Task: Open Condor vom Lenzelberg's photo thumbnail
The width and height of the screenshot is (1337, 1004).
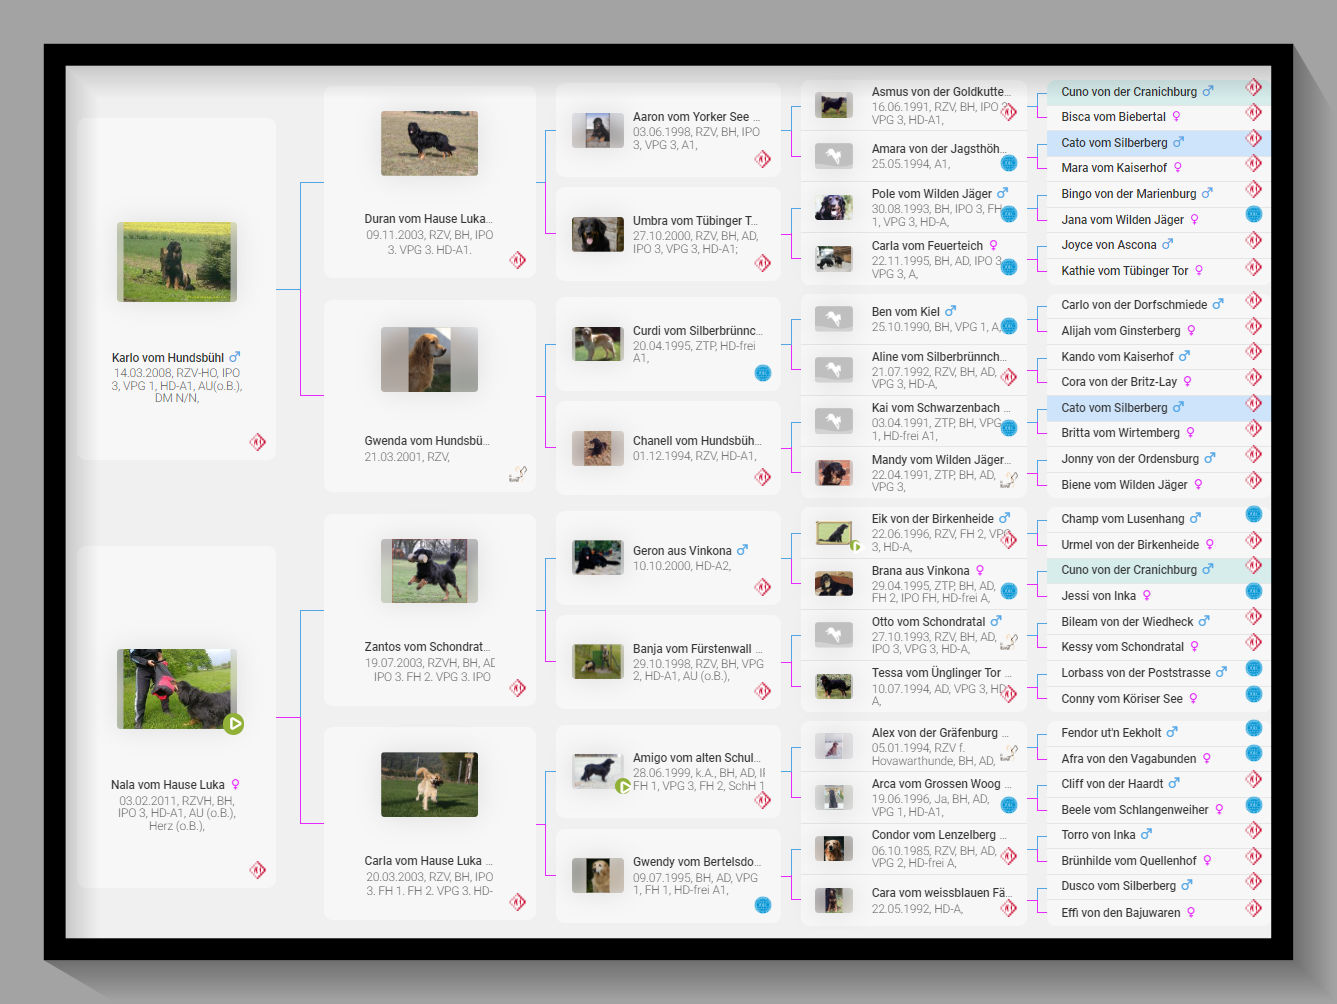Action: point(833,849)
